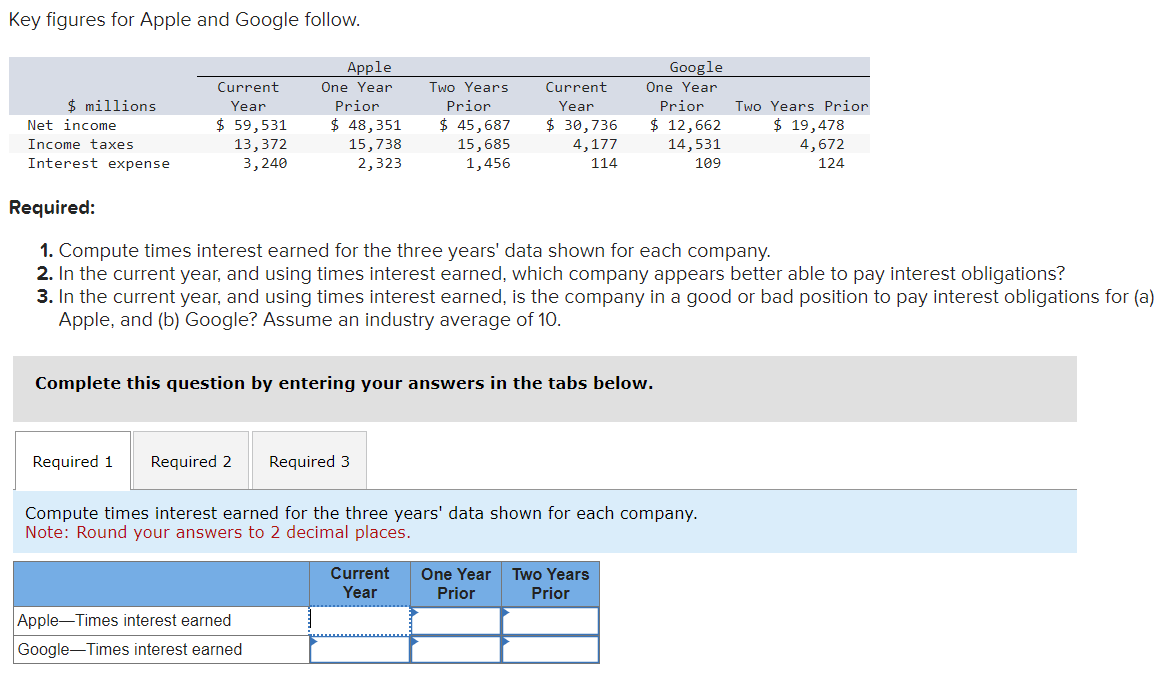
Task: Switch to the Required 2 tab
Action: (190, 461)
